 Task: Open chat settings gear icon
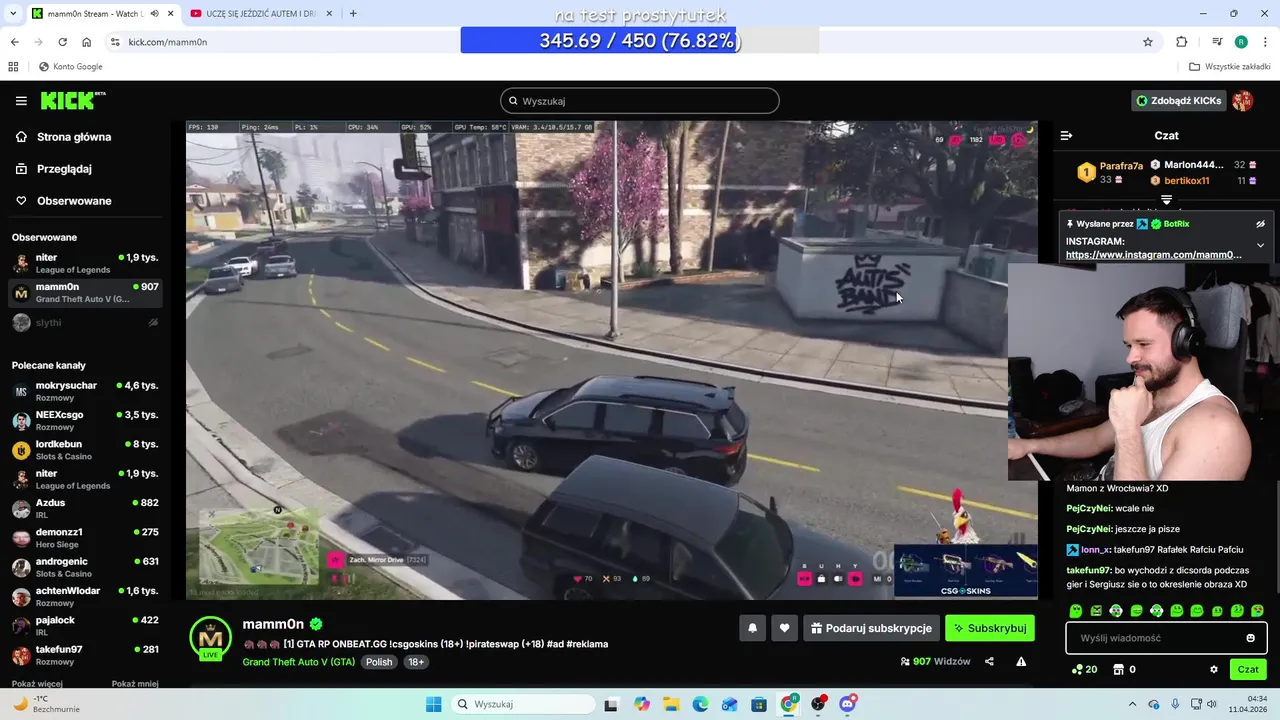[1214, 669]
